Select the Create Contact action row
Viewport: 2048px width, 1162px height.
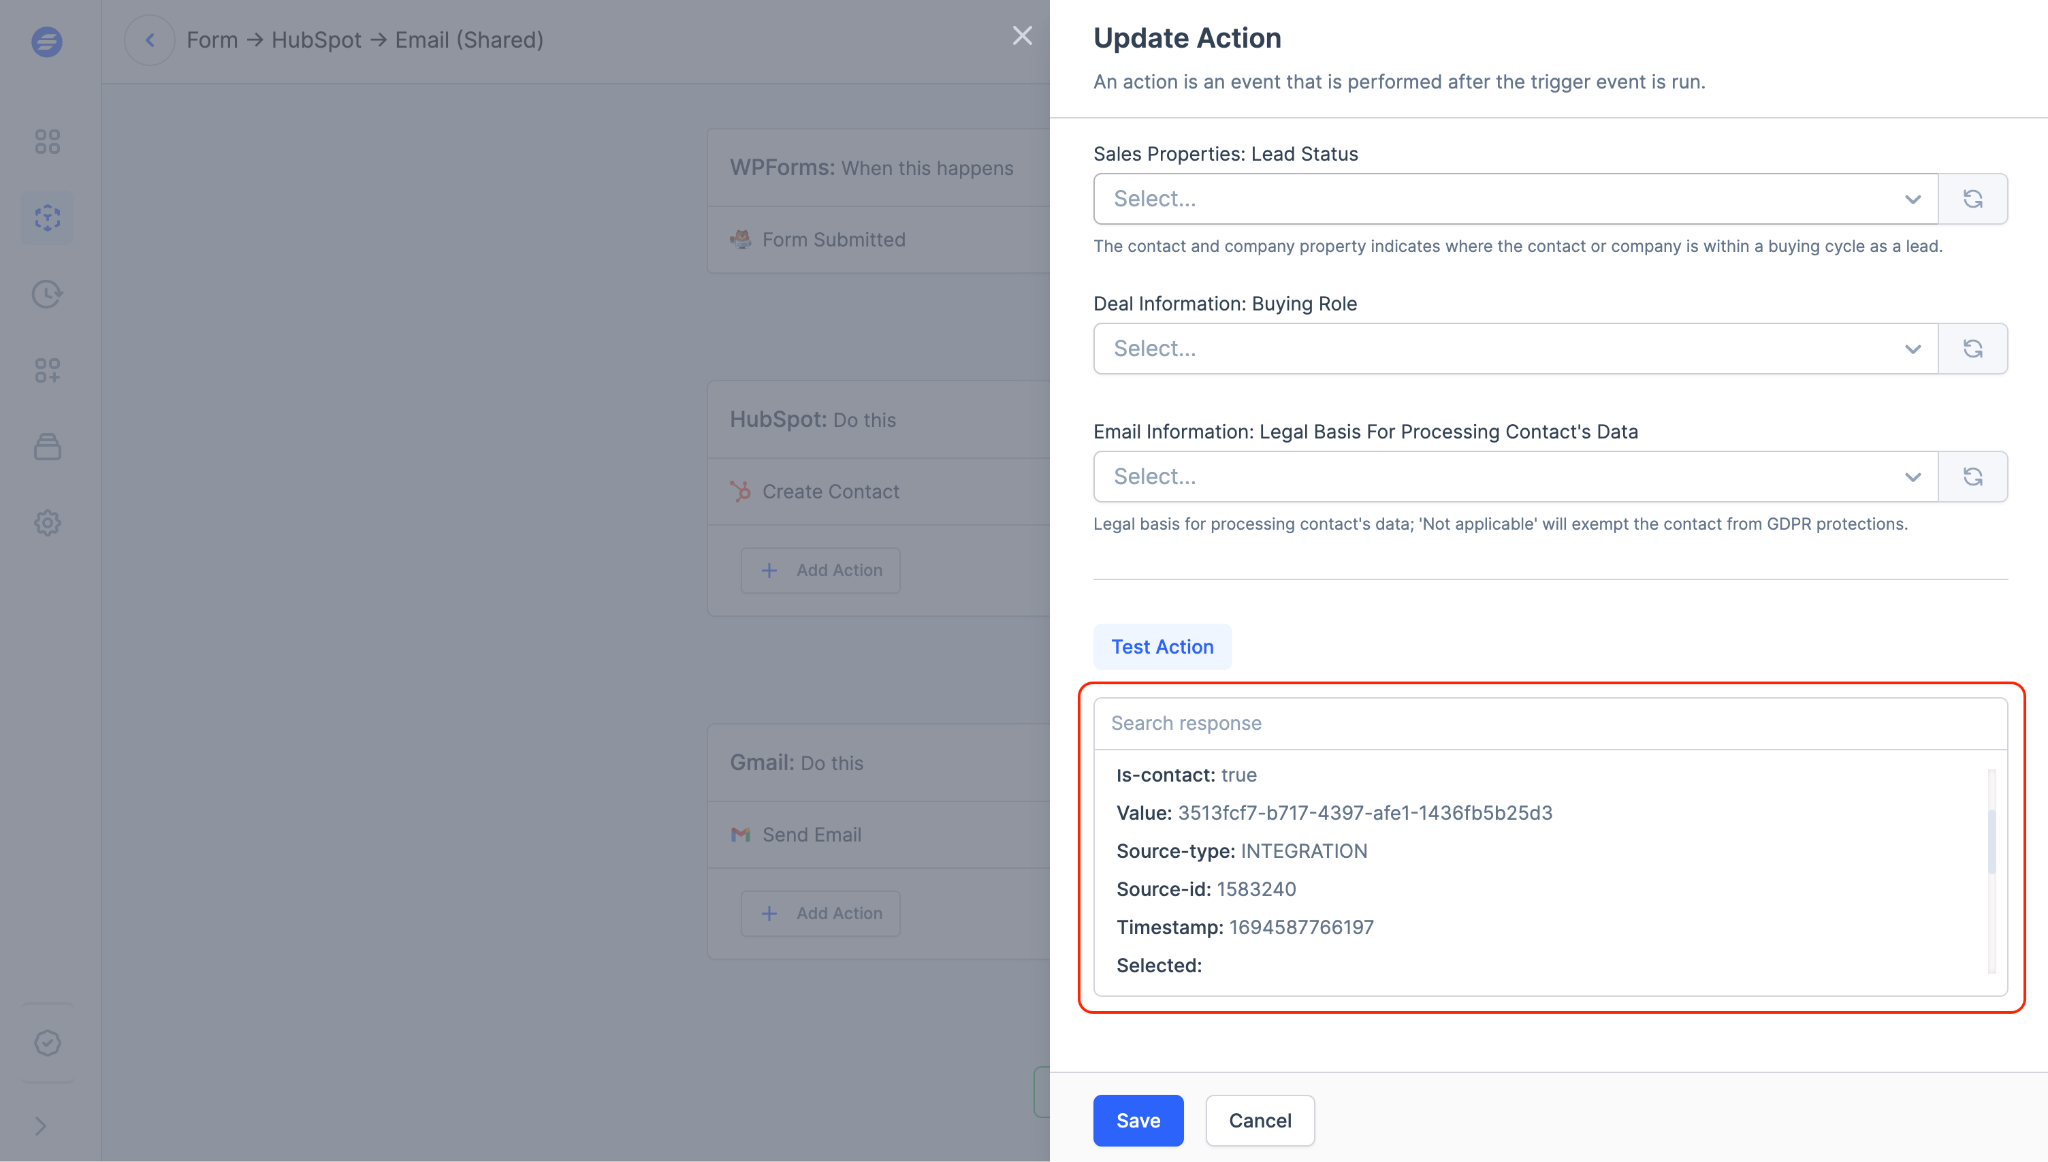878,492
